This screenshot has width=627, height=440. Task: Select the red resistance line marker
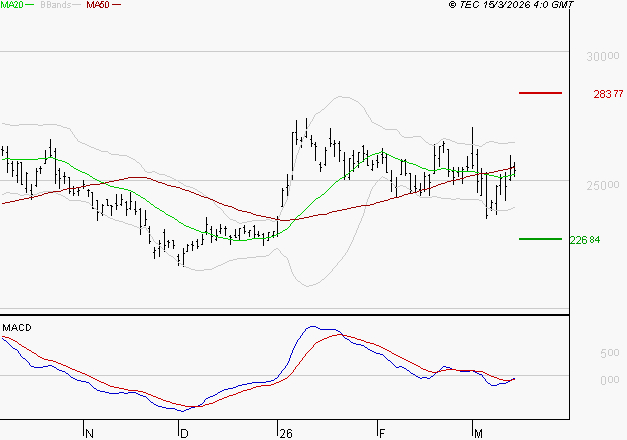tap(541, 93)
